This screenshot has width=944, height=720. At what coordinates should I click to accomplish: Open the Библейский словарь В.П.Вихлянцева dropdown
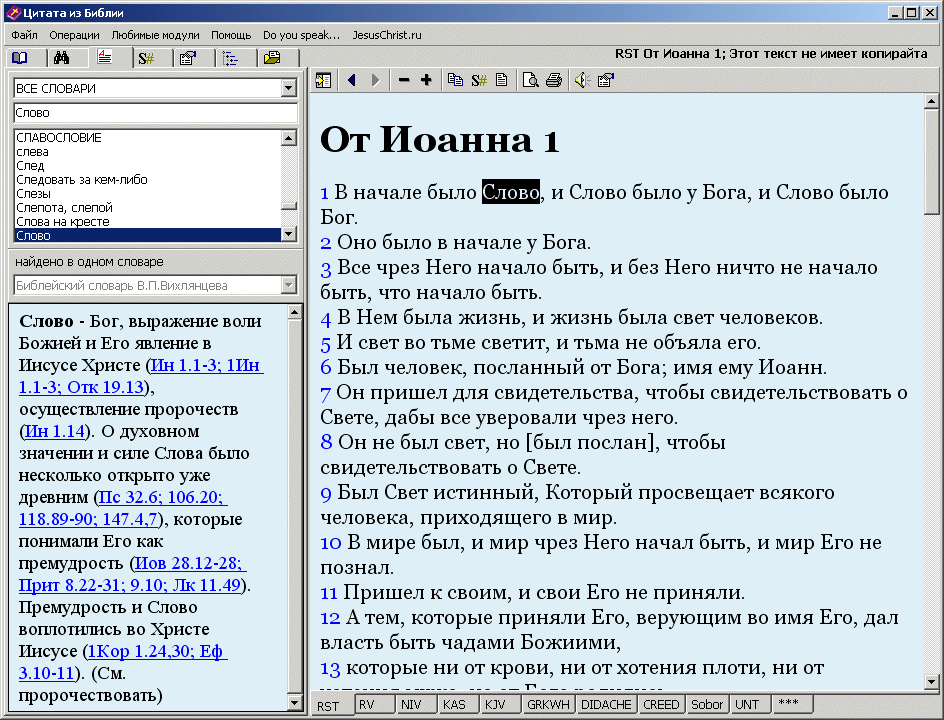[x=289, y=286]
